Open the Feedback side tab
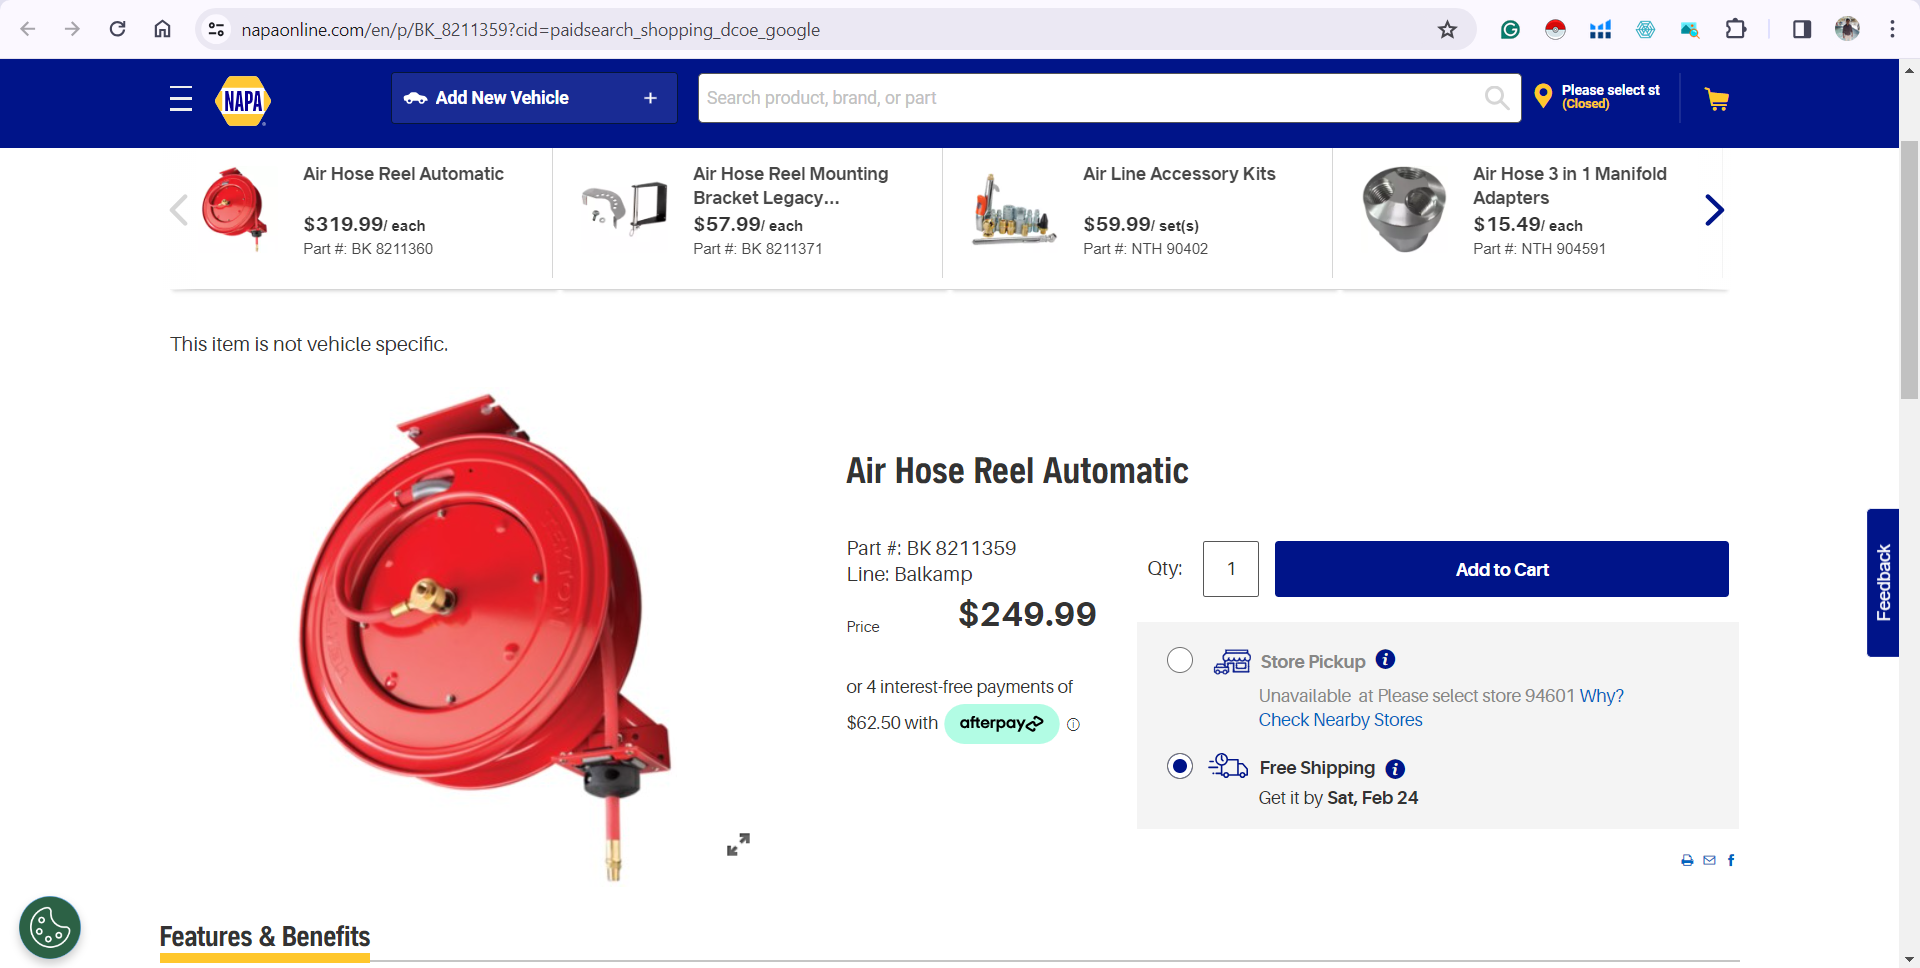The image size is (1920, 968). click(x=1883, y=582)
